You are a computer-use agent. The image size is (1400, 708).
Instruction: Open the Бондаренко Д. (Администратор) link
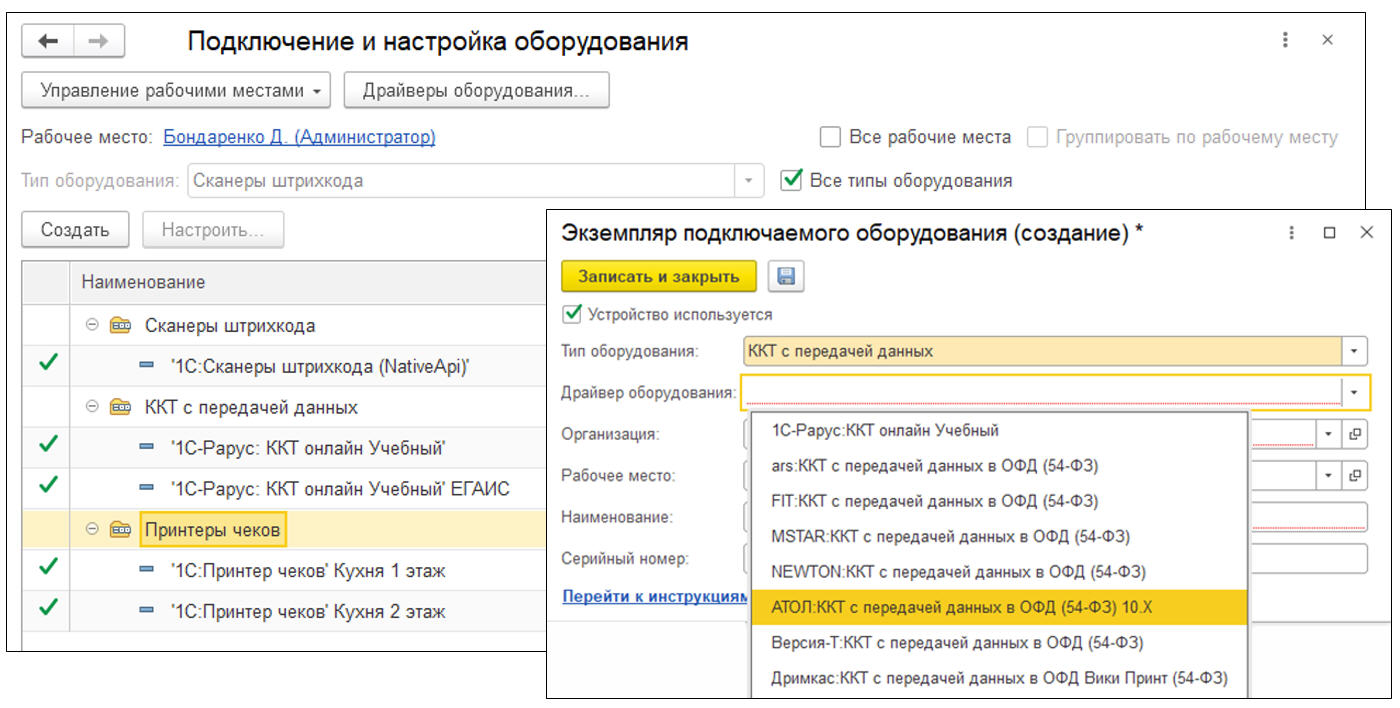pos(299,137)
